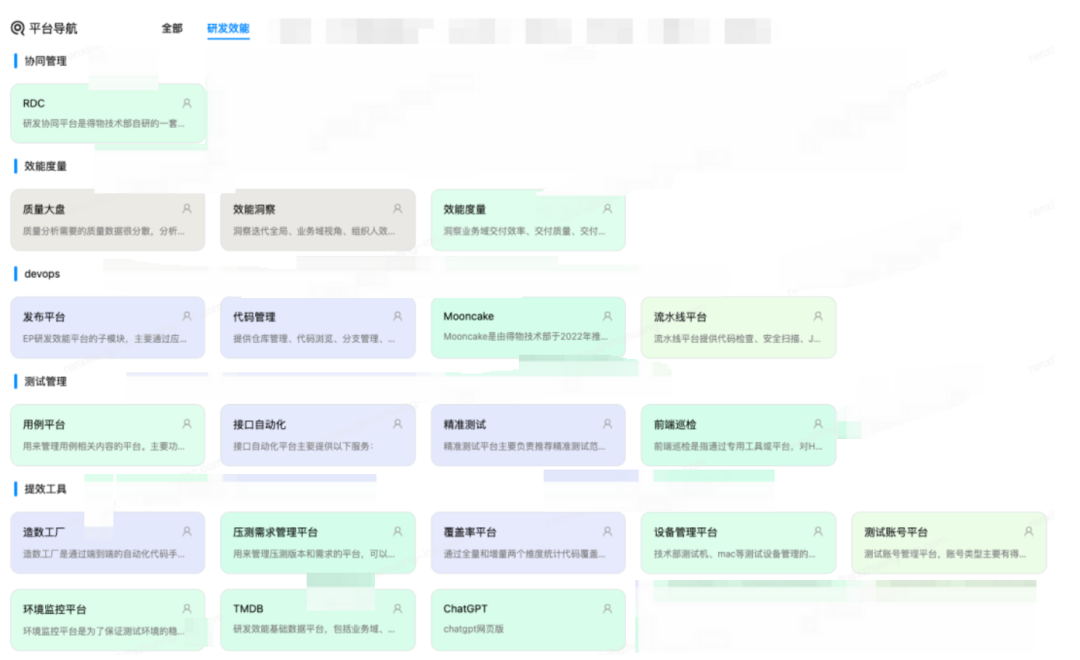This screenshot has width=1080, height=660.
Task: Click the user icon on the 精准测试 card
Action: (x=608, y=424)
